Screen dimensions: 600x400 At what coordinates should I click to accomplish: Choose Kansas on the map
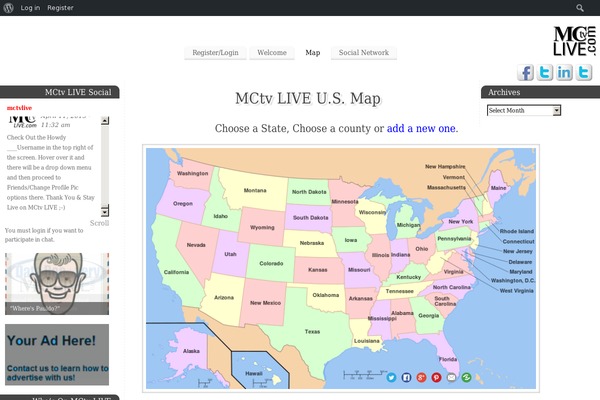(318, 270)
